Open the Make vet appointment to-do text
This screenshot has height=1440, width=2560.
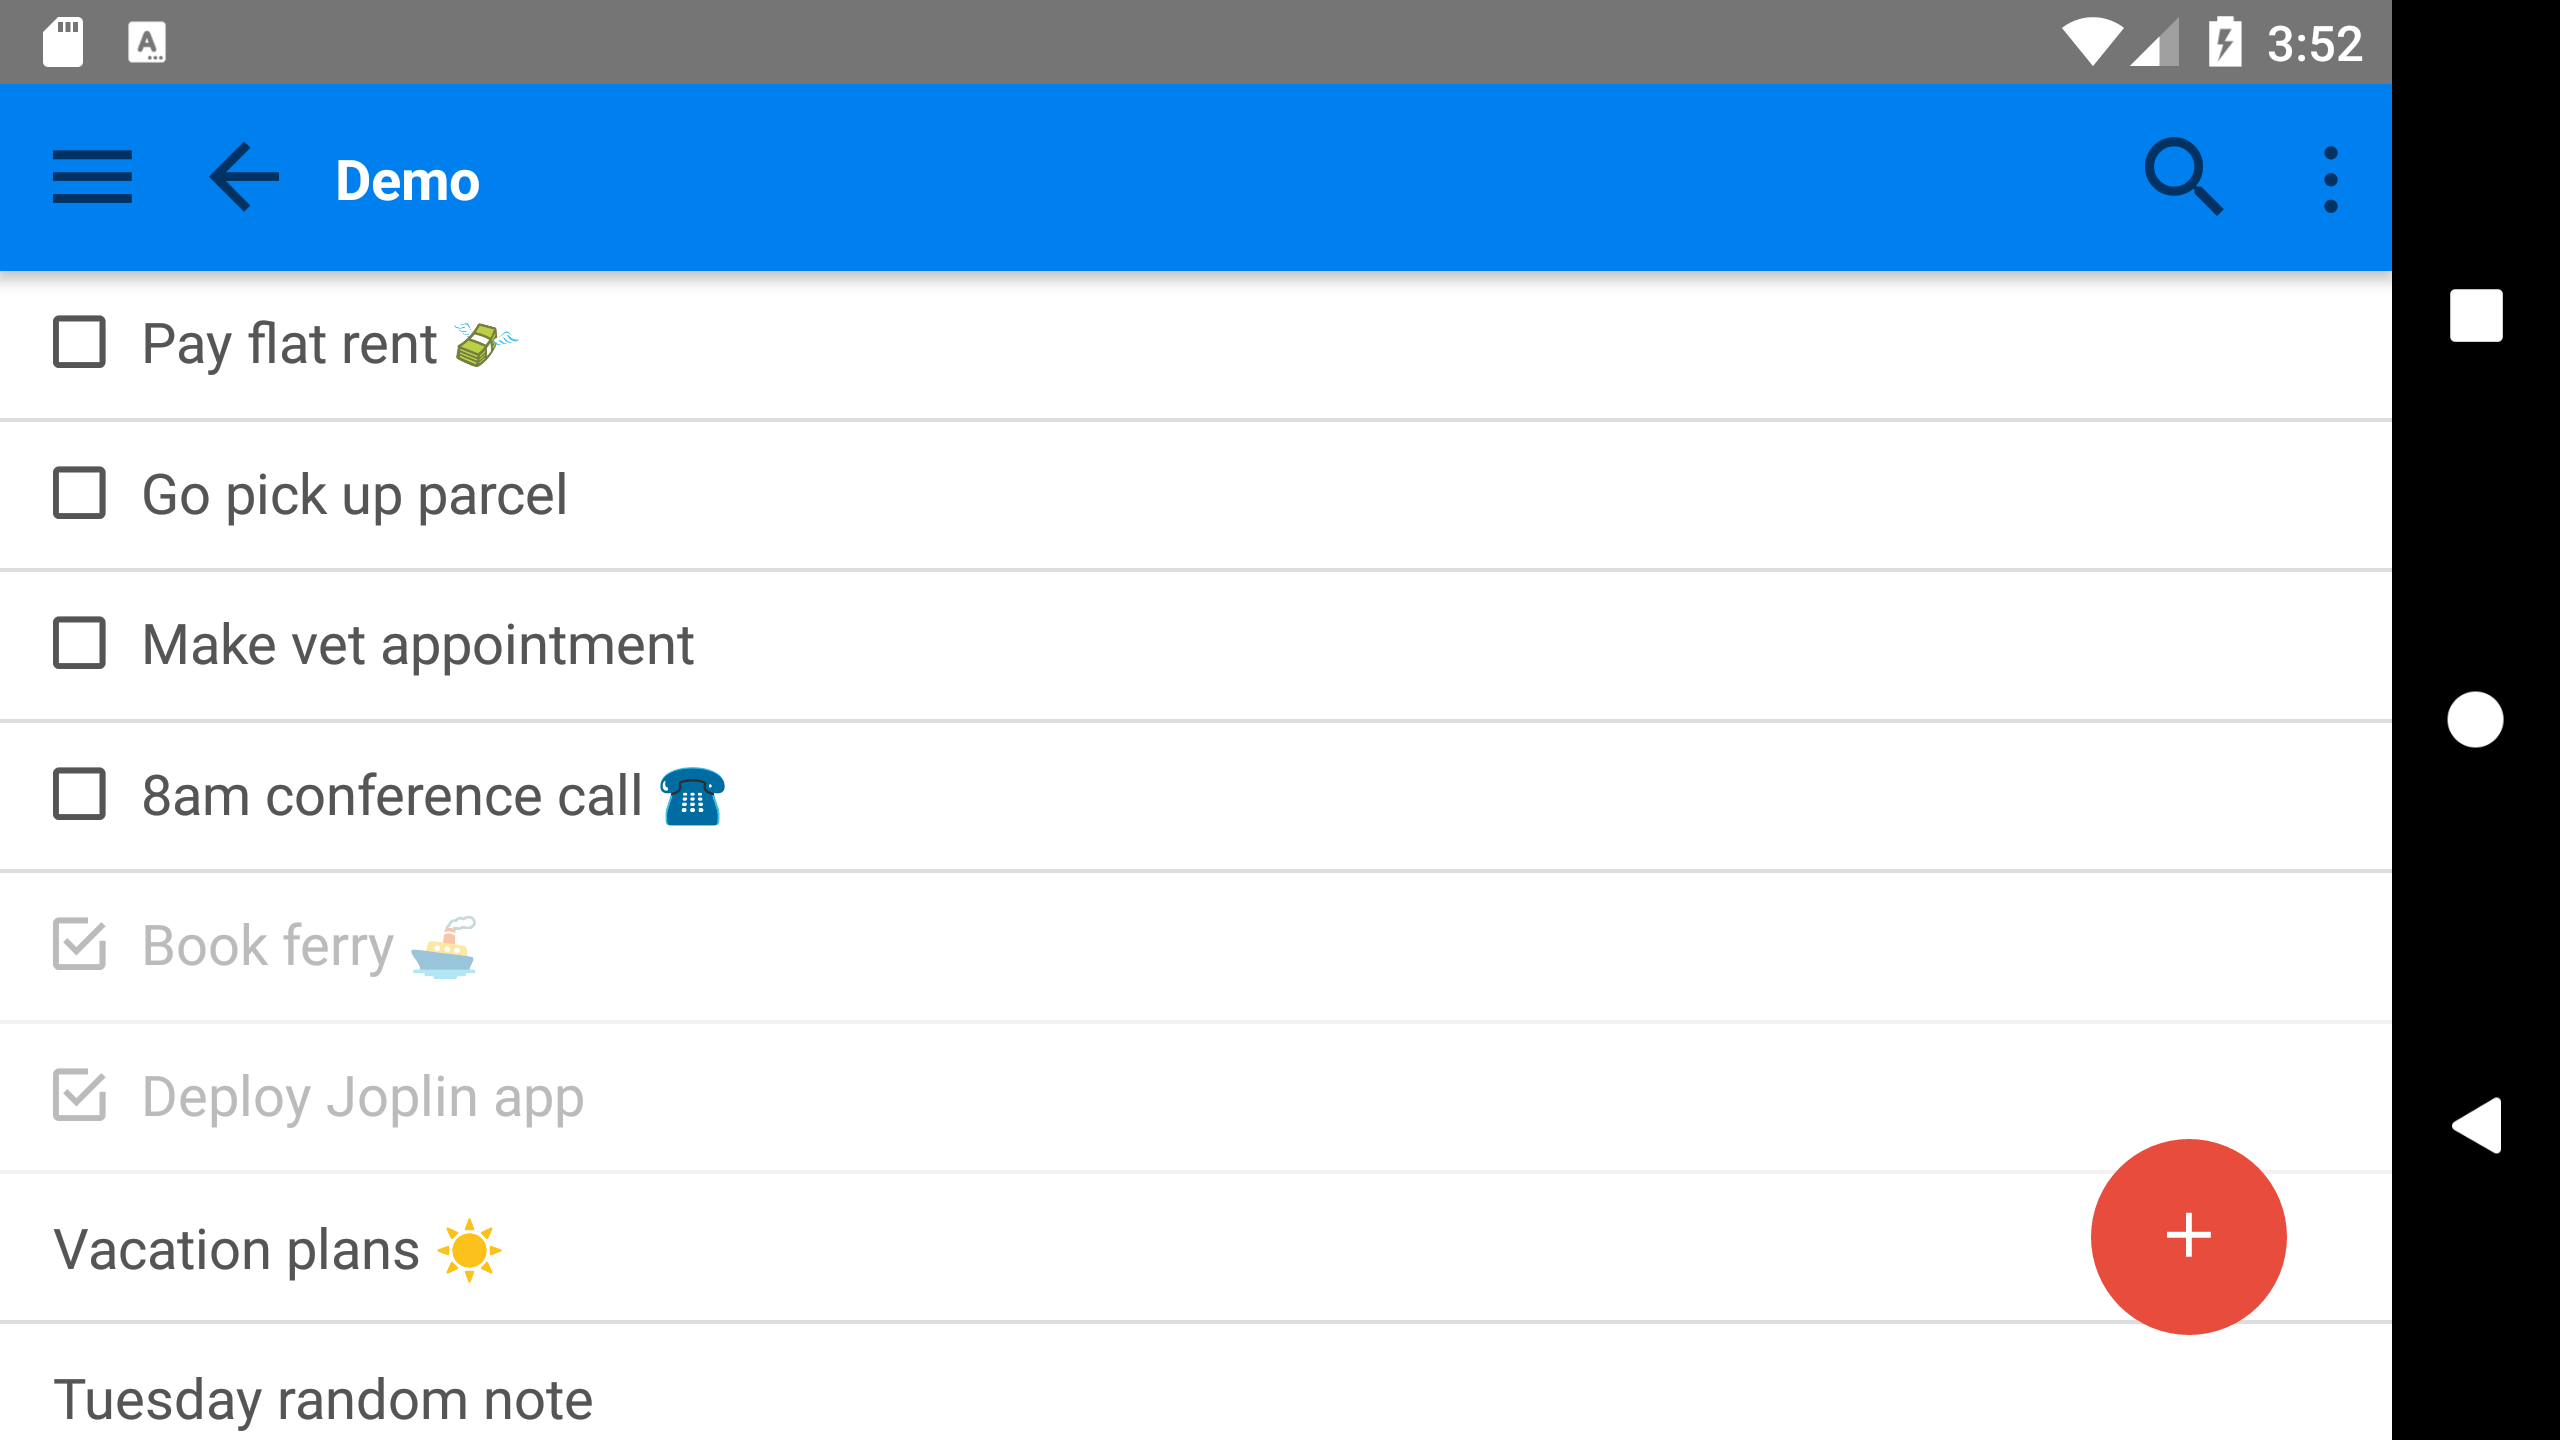click(418, 645)
